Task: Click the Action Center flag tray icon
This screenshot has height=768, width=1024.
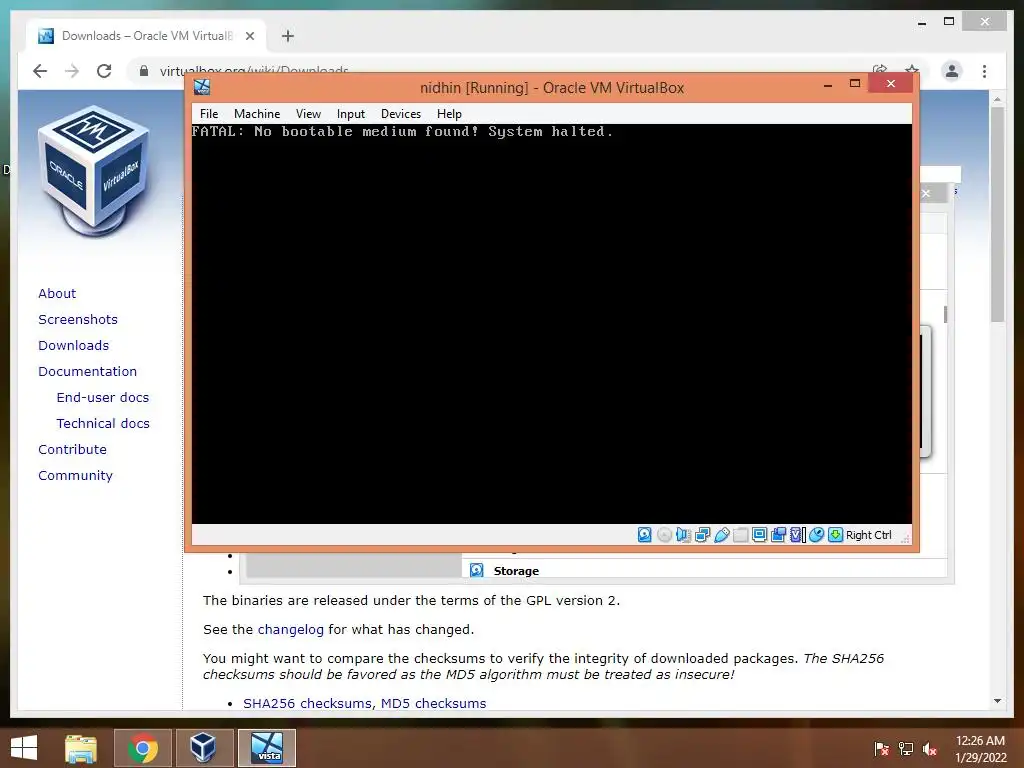Action: 881,749
